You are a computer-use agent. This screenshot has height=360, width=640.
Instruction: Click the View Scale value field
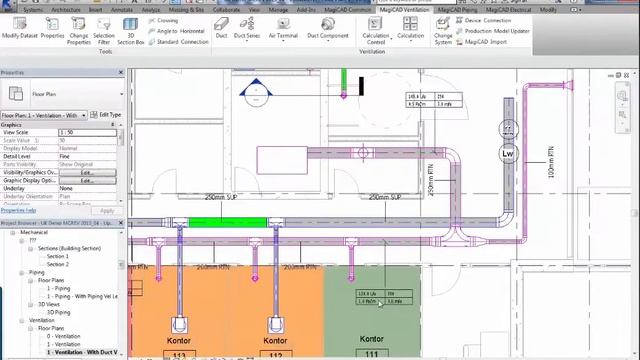[87, 133]
